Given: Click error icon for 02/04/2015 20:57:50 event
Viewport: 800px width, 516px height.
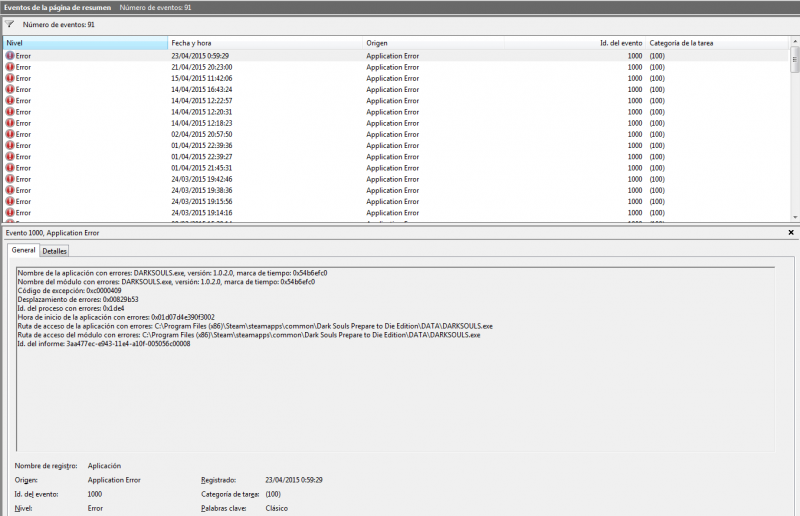Looking at the screenshot, I should click(x=10, y=134).
